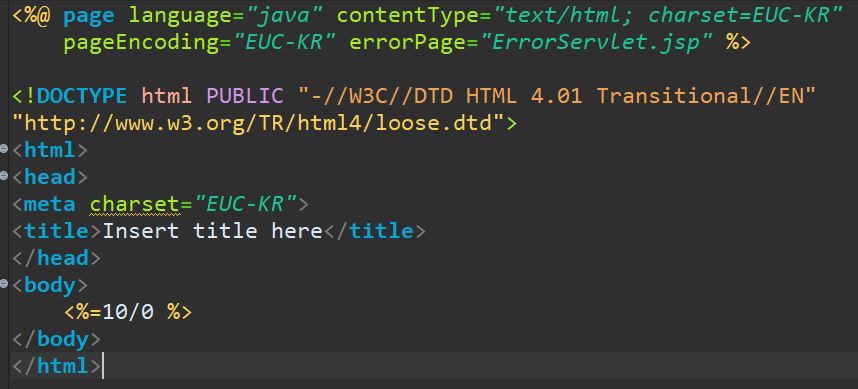
Task: Click the 'Insert title here' text
Action: pos(212,231)
